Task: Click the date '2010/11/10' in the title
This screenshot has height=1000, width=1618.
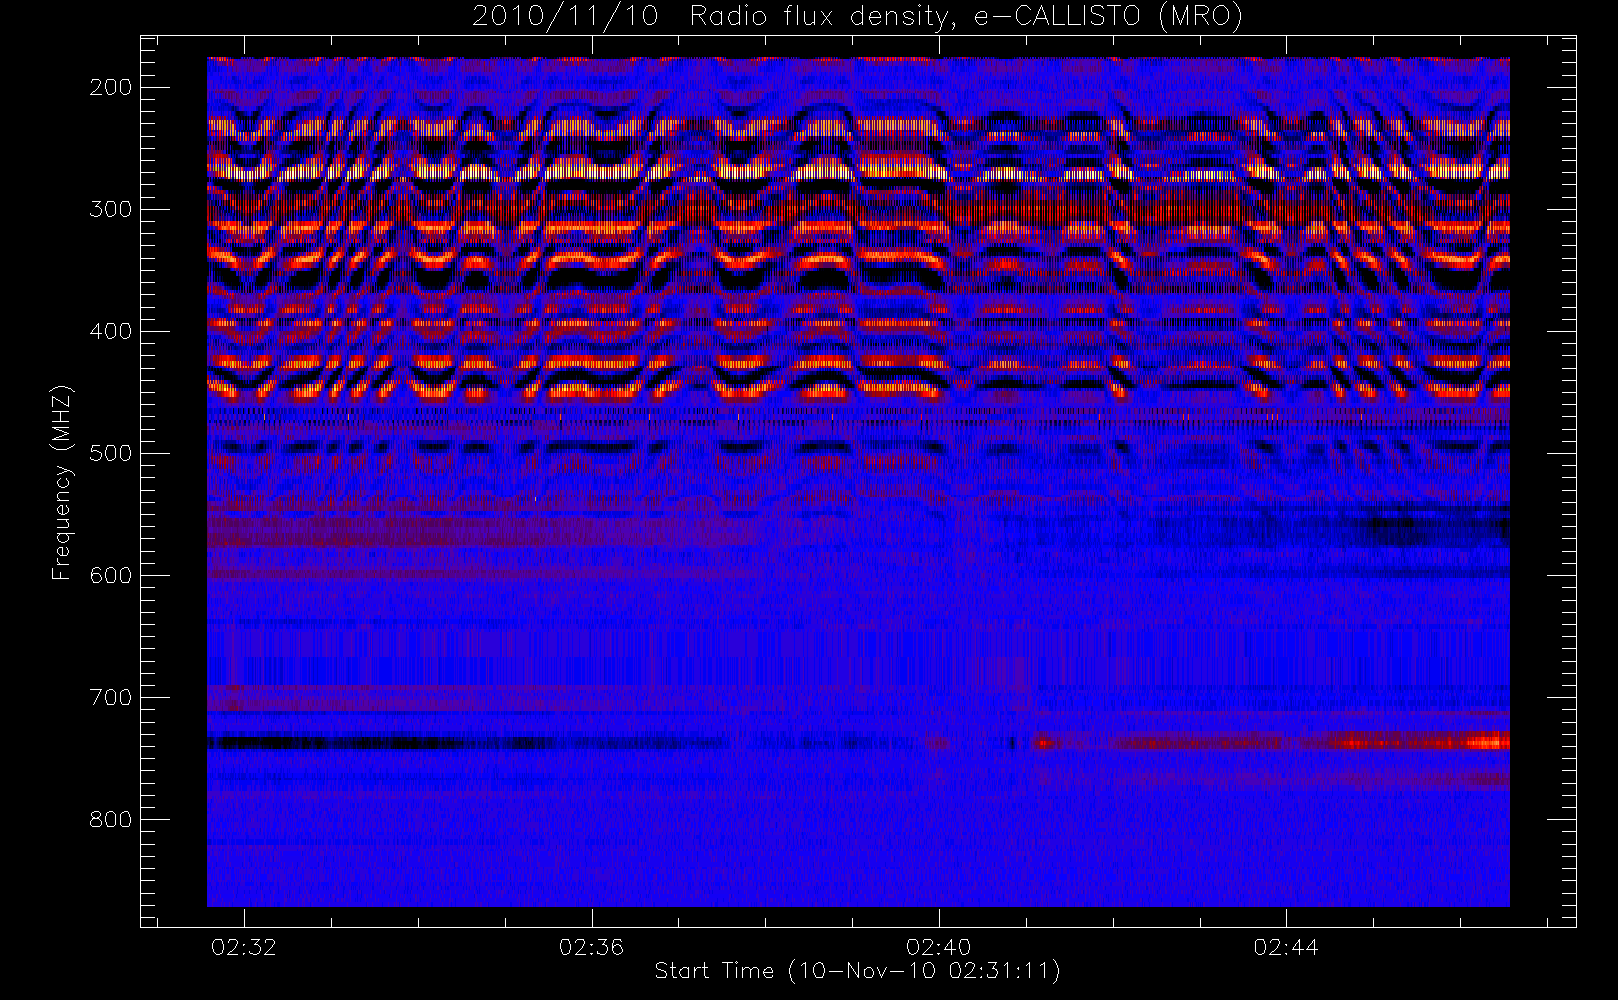Action: coord(565,17)
